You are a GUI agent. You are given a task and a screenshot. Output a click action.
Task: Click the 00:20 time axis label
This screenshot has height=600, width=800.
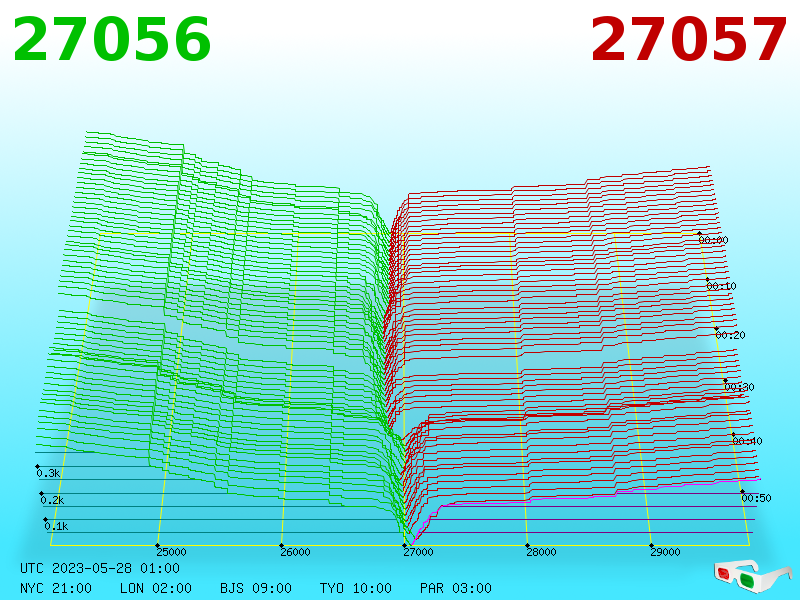click(x=731, y=335)
